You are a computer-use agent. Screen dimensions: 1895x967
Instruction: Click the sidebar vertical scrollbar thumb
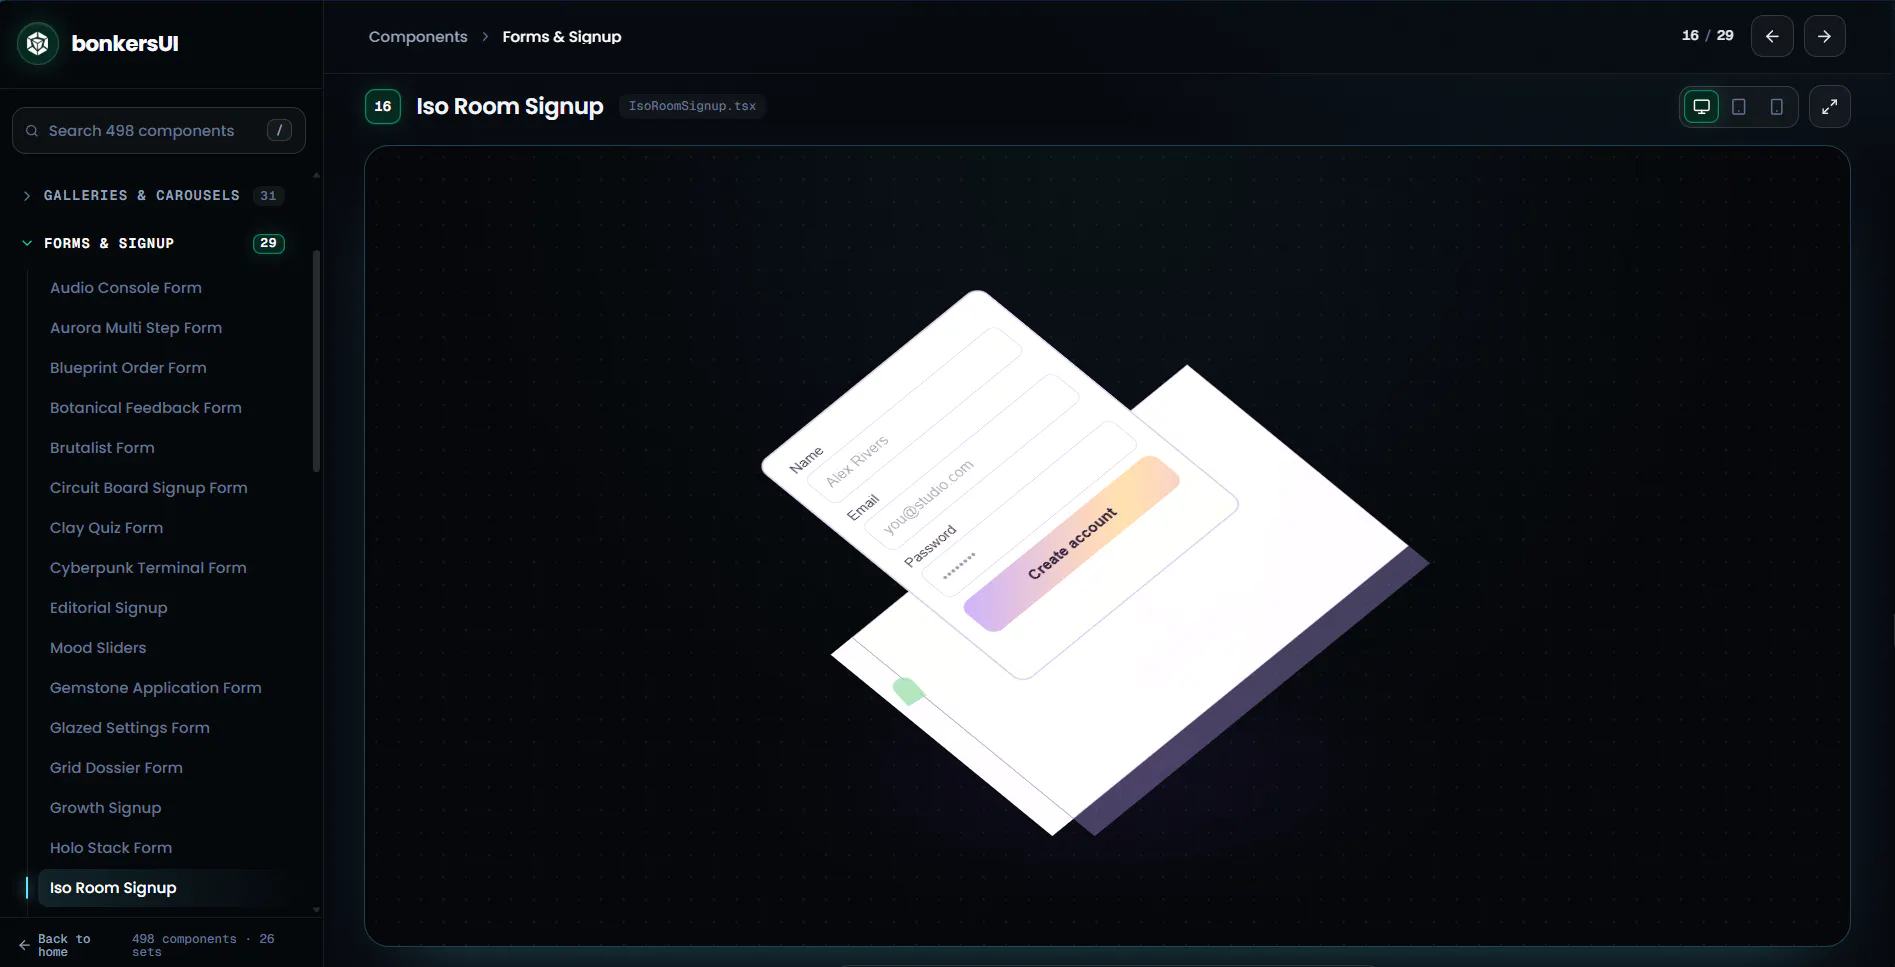pyautogui.click(x=316, y=361)
